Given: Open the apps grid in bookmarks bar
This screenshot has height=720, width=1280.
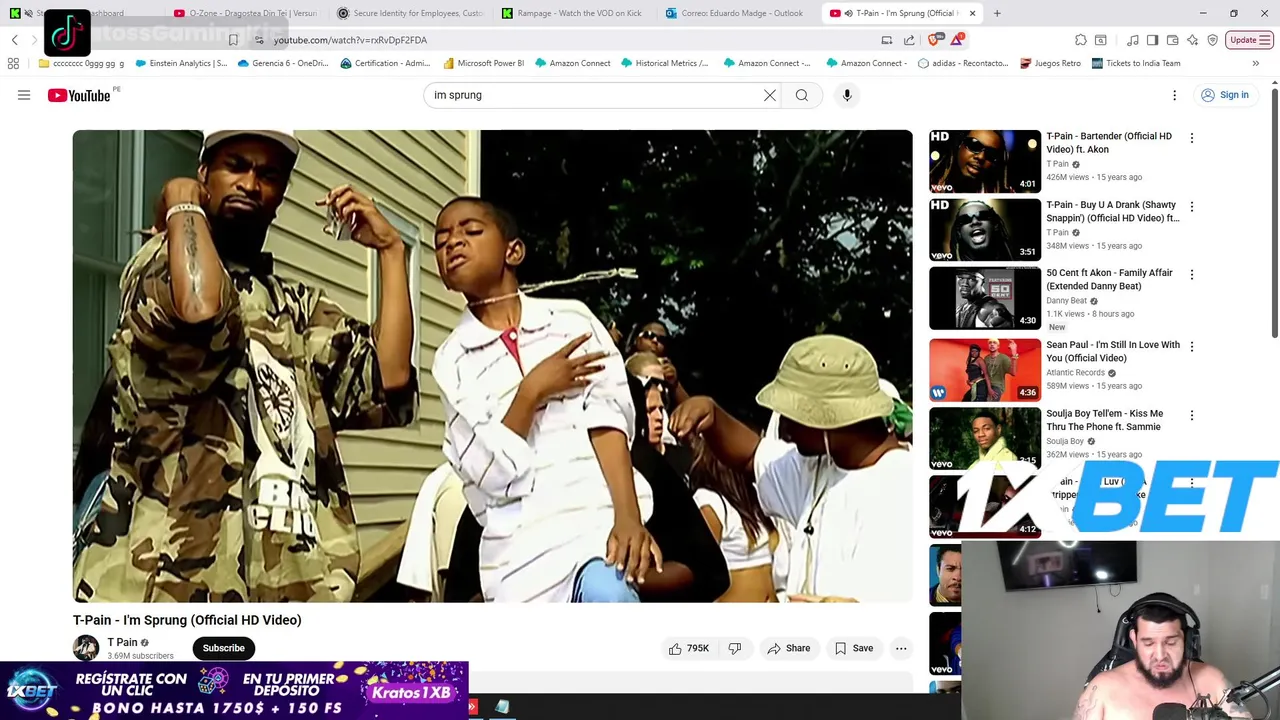Looking at the screenshot, I should coord(13,63).
